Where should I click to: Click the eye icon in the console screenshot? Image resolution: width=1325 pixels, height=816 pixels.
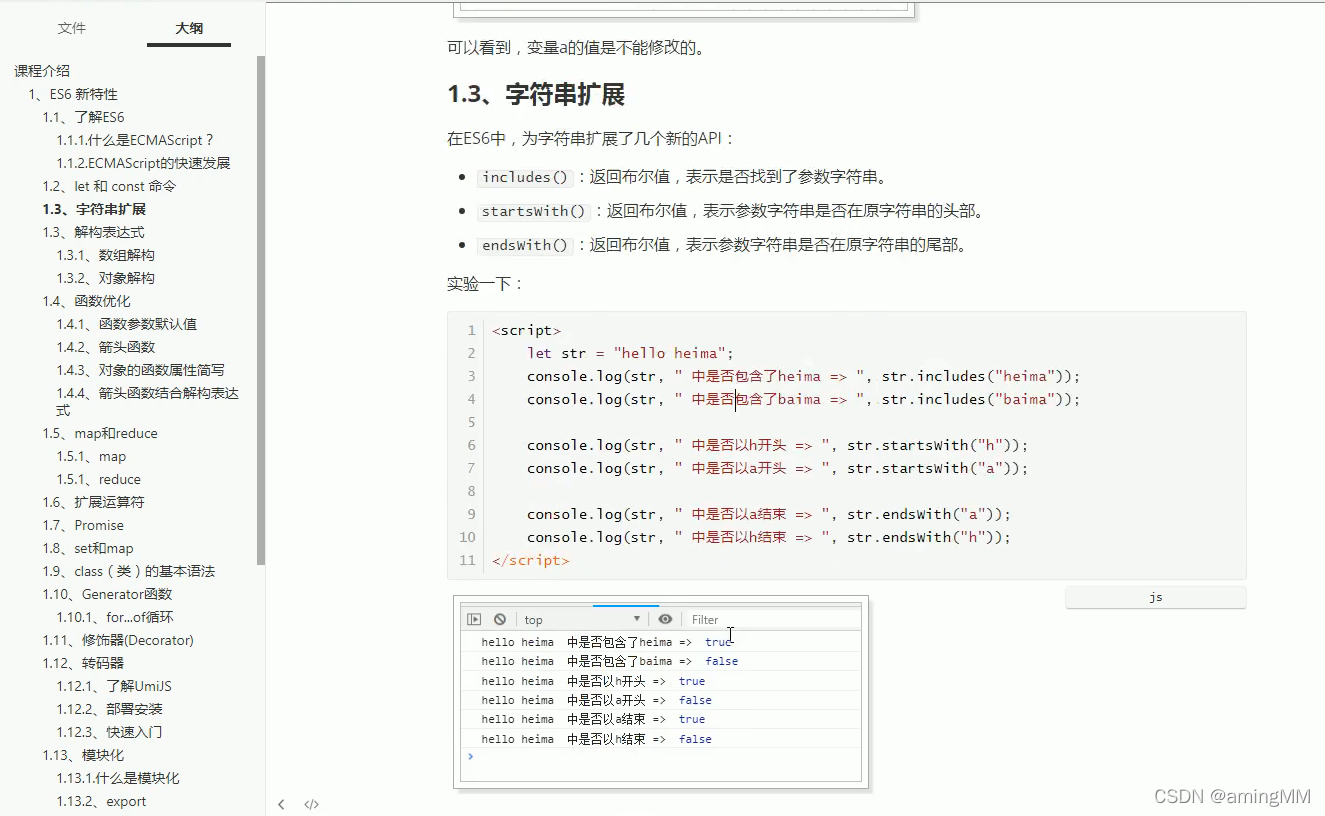coord(665,619)
